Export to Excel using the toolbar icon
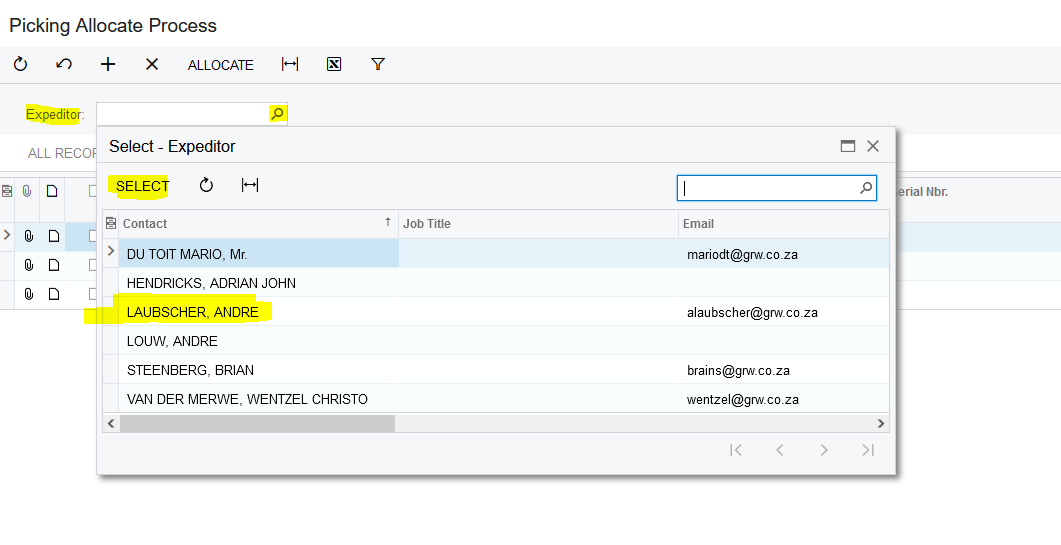 pos(334,64)
